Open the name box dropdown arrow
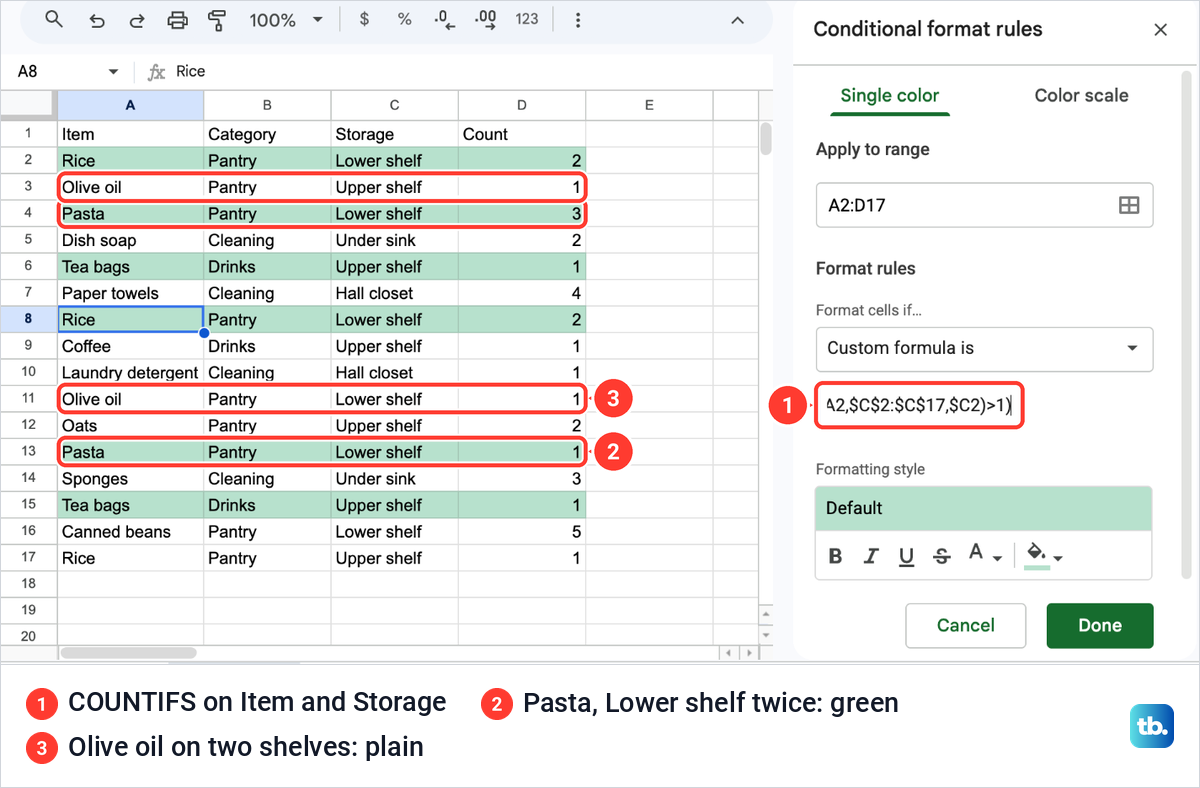The image size is (1200, 788). pos(113,72)
